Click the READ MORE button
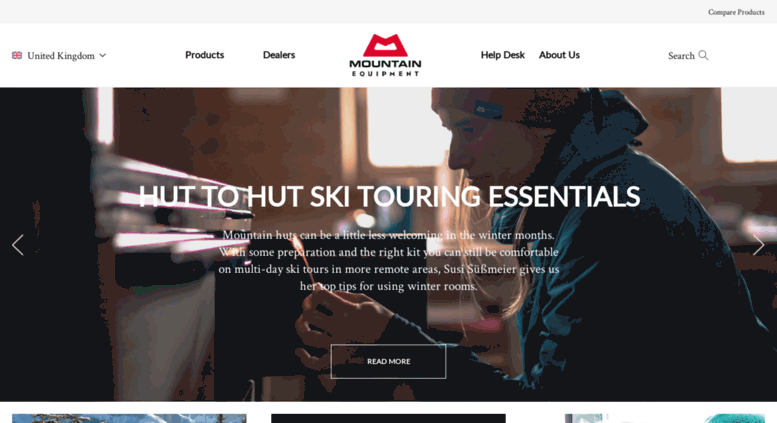This screenshot has height=423, width=777. point(388,362)
